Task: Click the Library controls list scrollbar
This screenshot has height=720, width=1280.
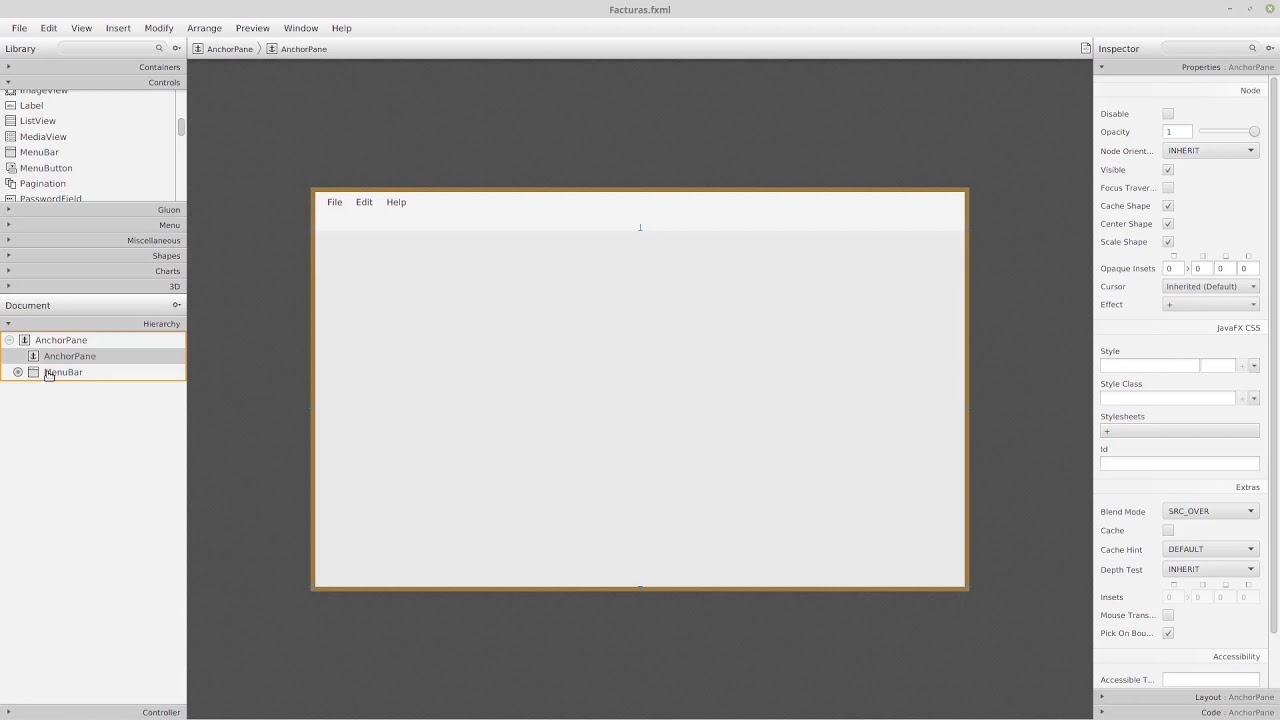Action: click(x=181, y=127)
